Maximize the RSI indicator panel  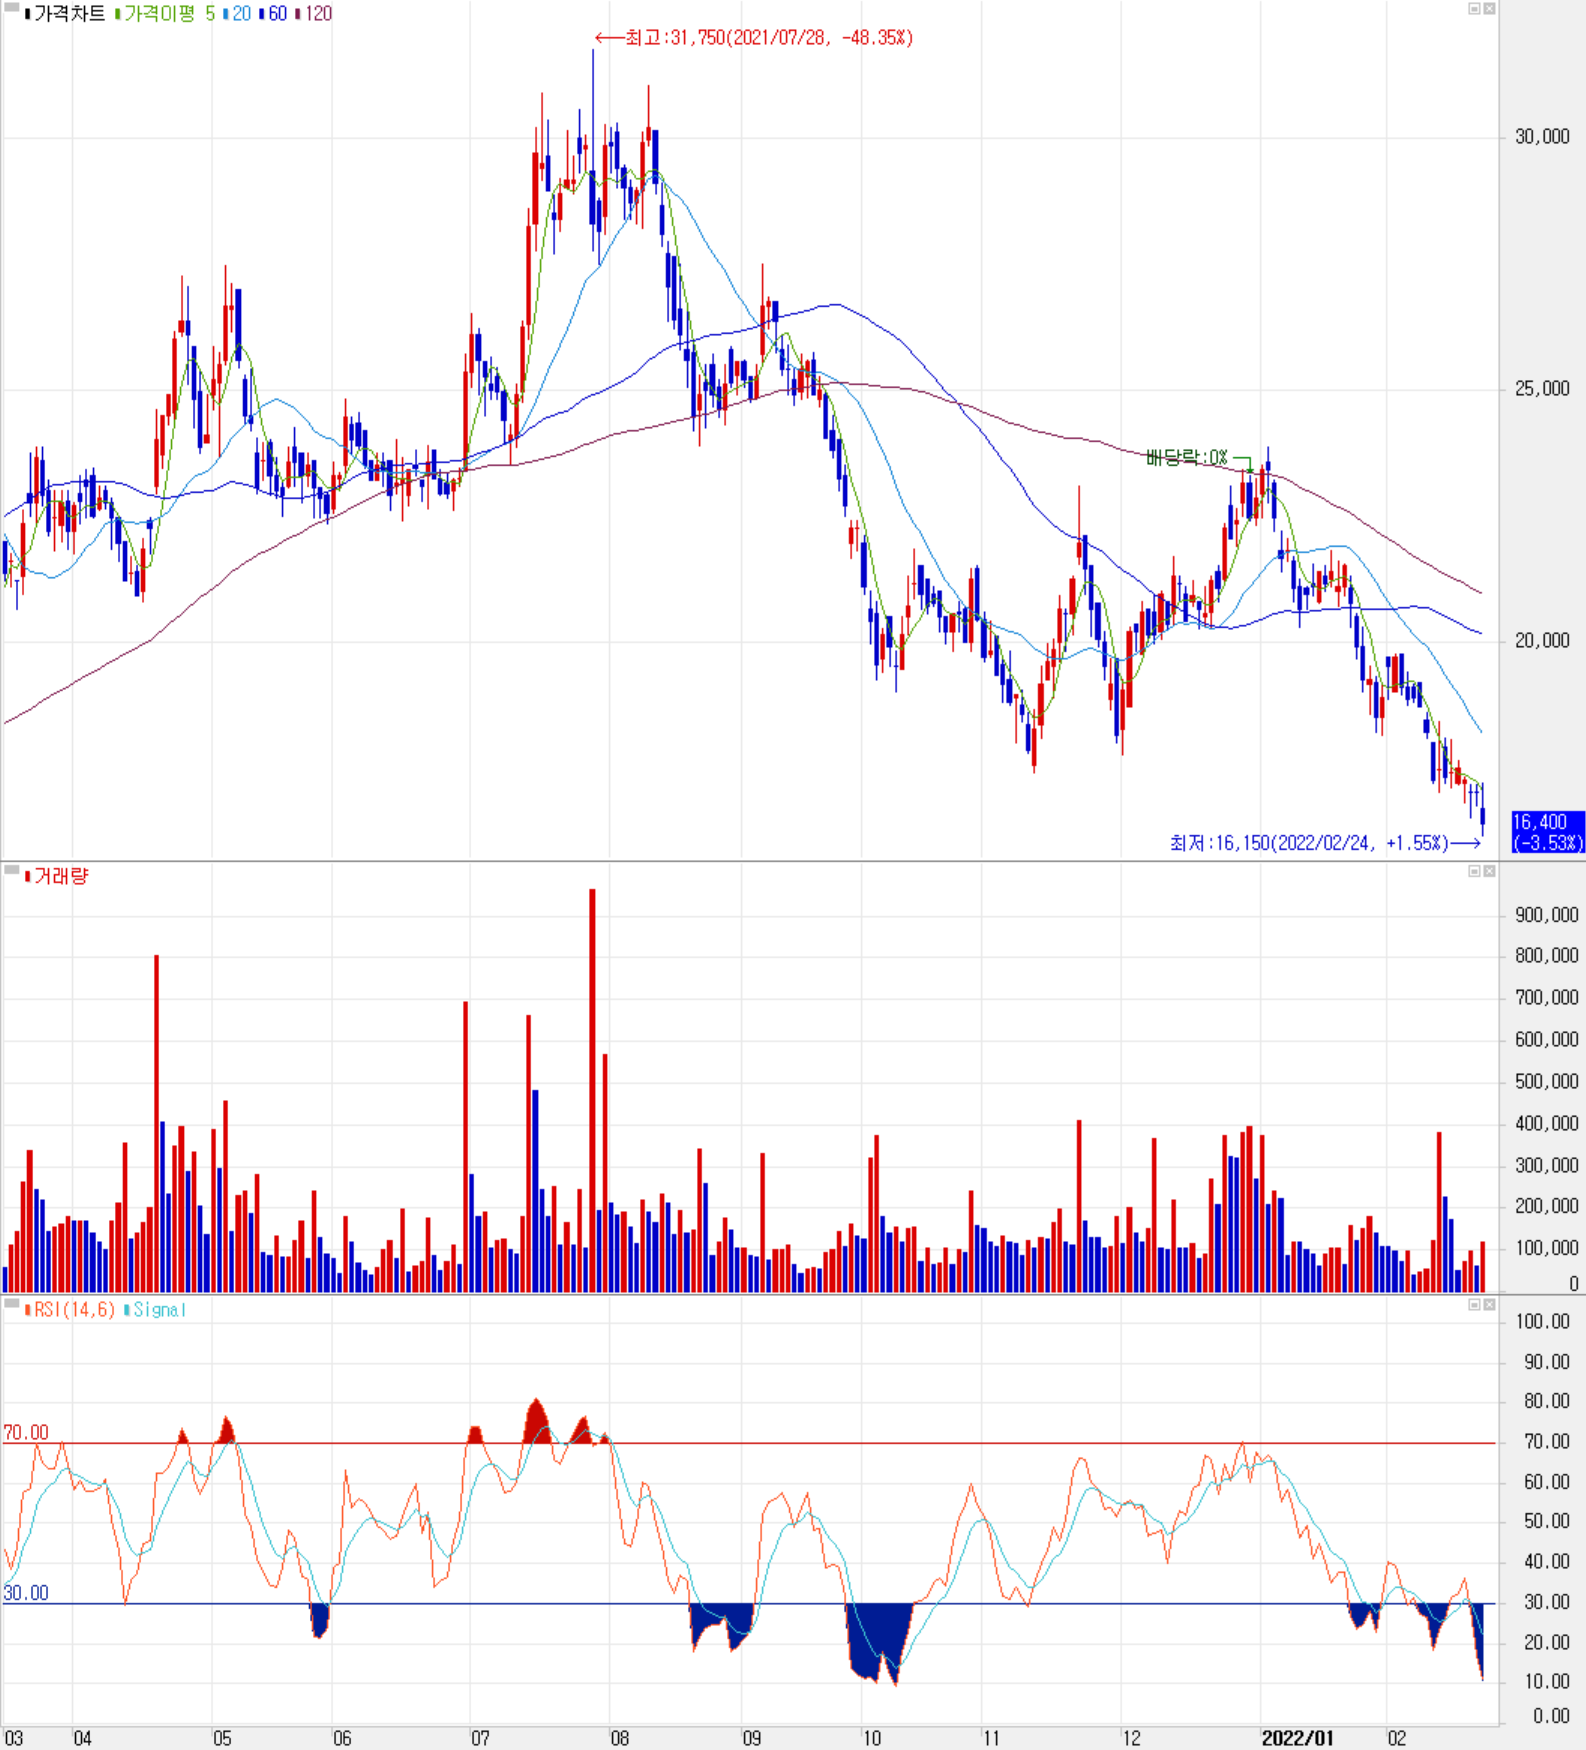1474,1305
